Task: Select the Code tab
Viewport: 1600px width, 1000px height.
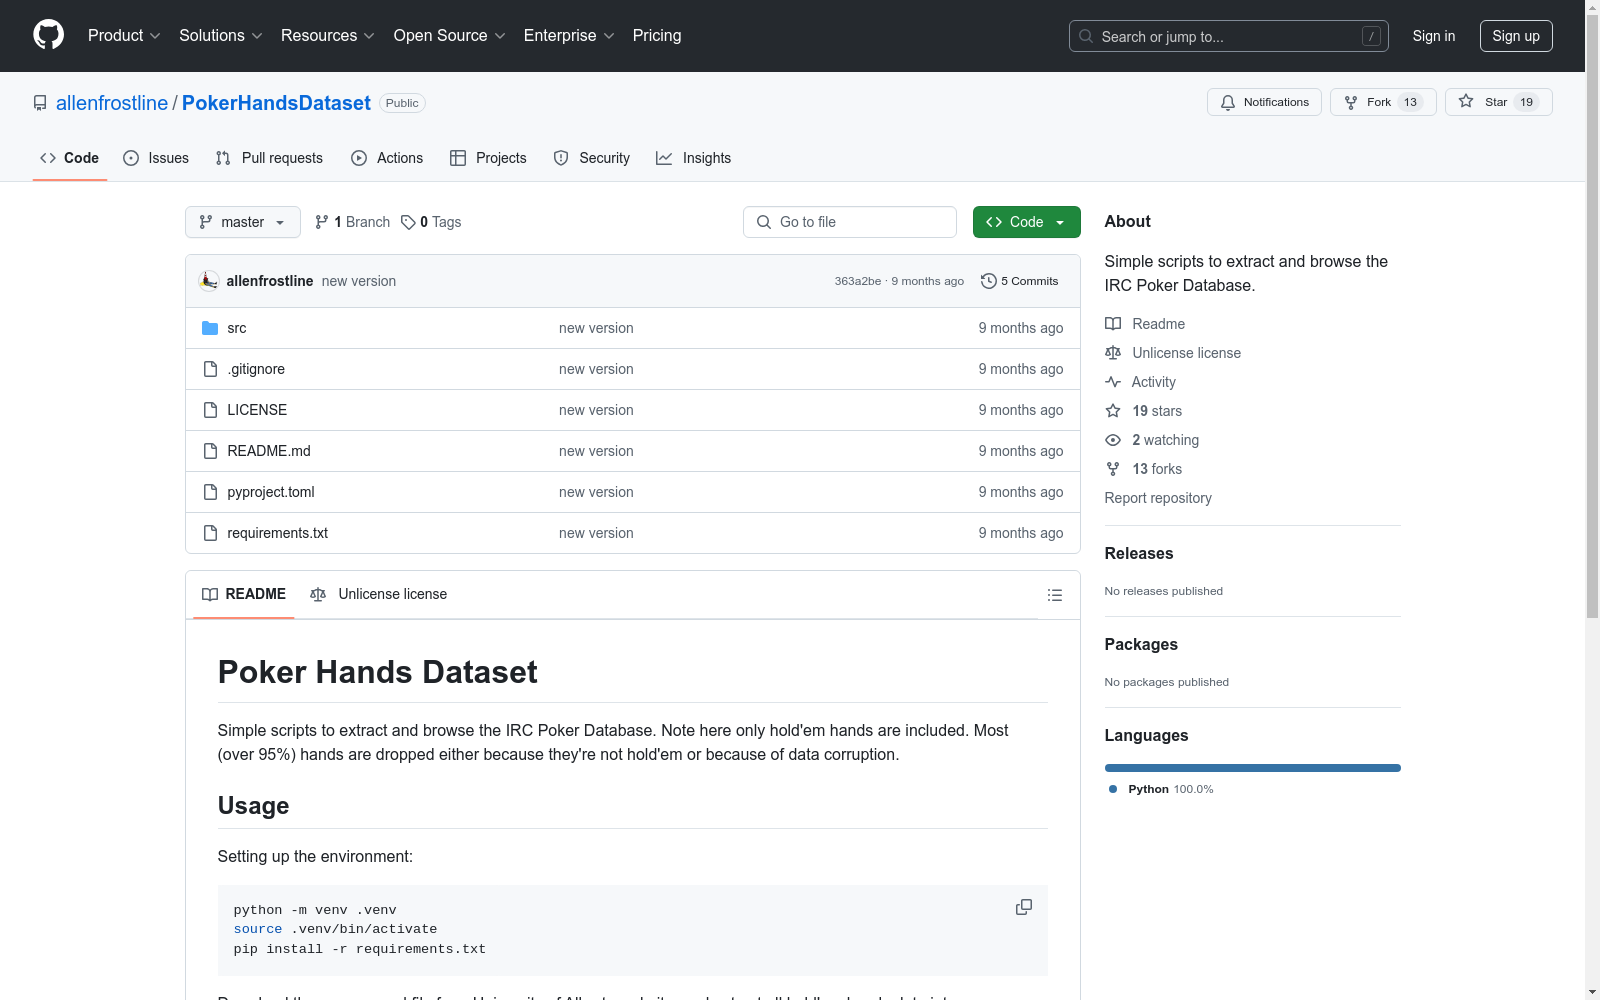Action: (x=70, y=158)
